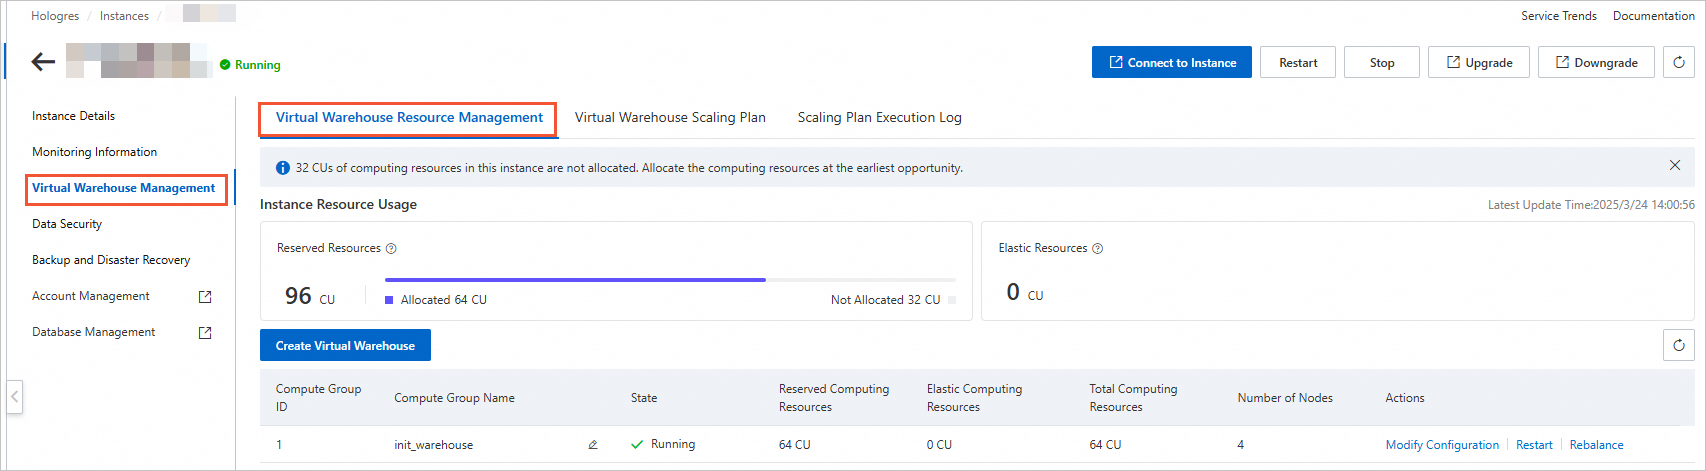Viewport: 1706px width, 471px height.
Task: Open Database Management external link icon
Action: coord(205,333)
